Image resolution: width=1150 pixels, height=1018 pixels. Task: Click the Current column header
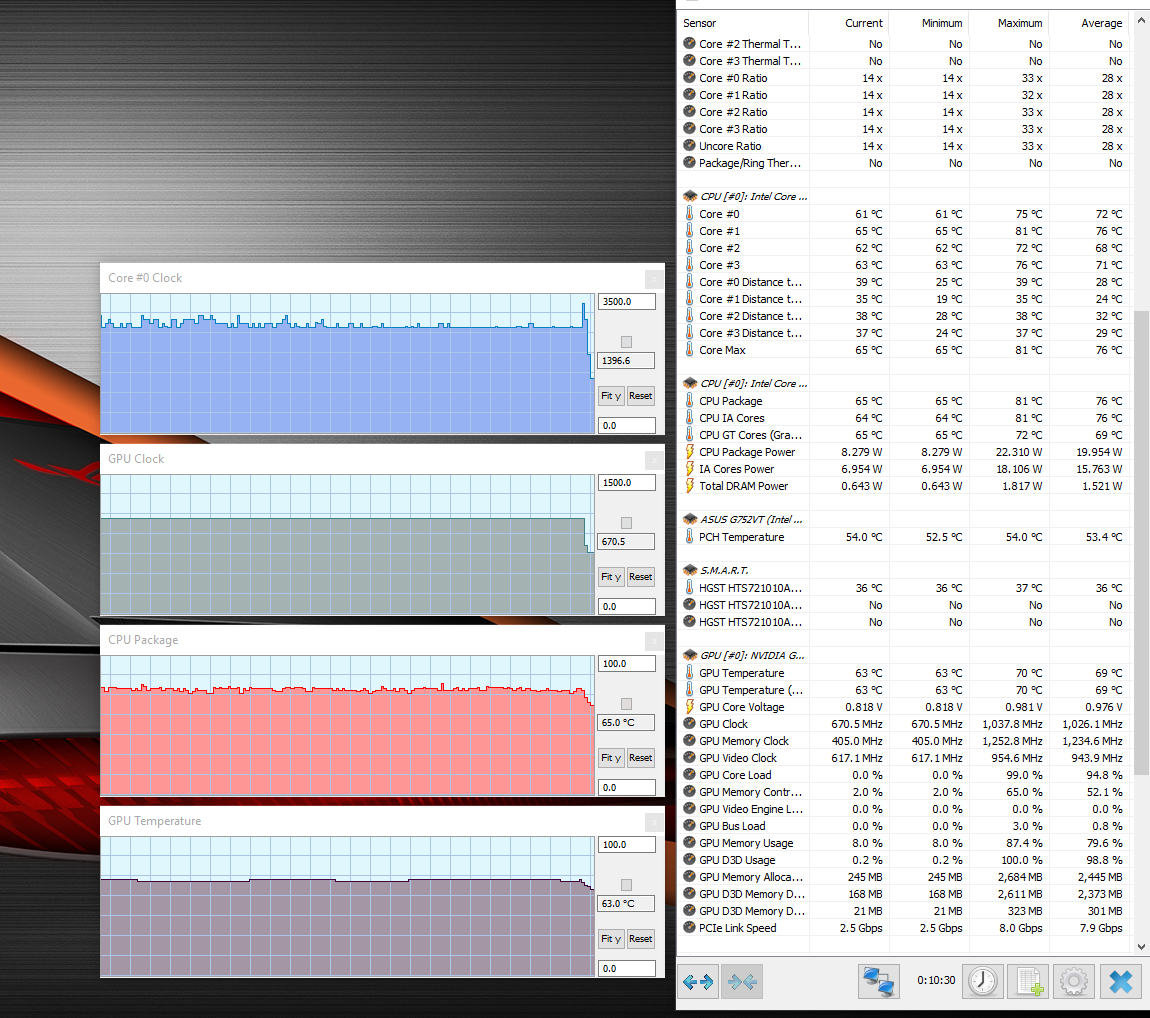click(849, 23)
